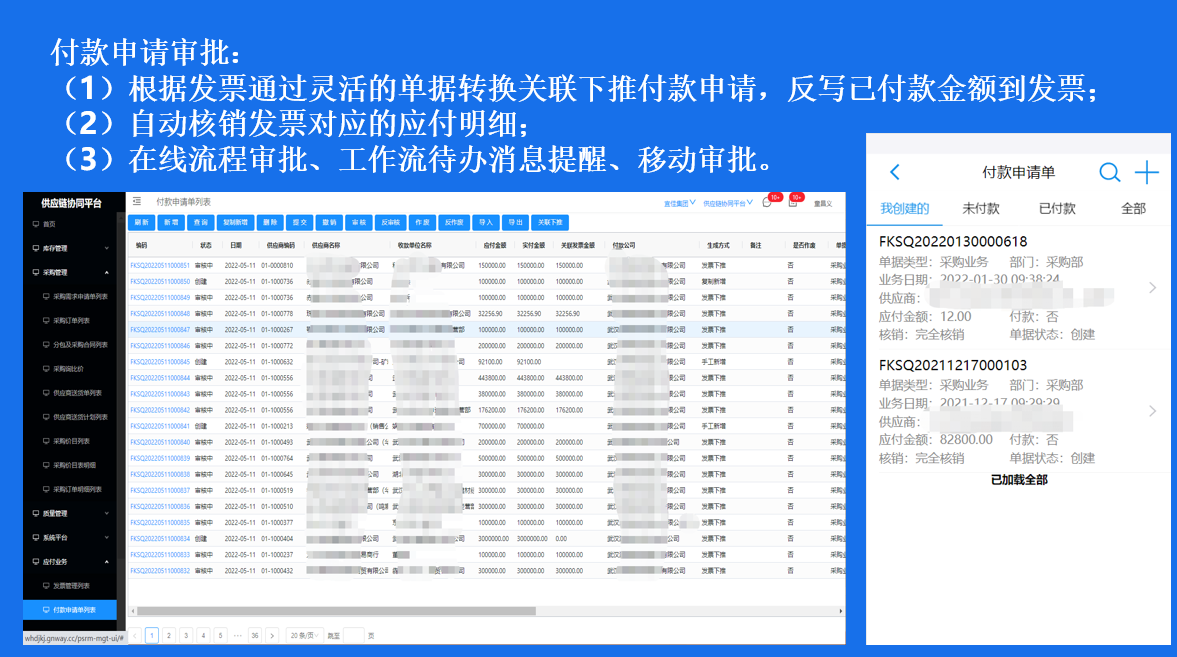Switch to the 未付款 tab

coord(981,209)
